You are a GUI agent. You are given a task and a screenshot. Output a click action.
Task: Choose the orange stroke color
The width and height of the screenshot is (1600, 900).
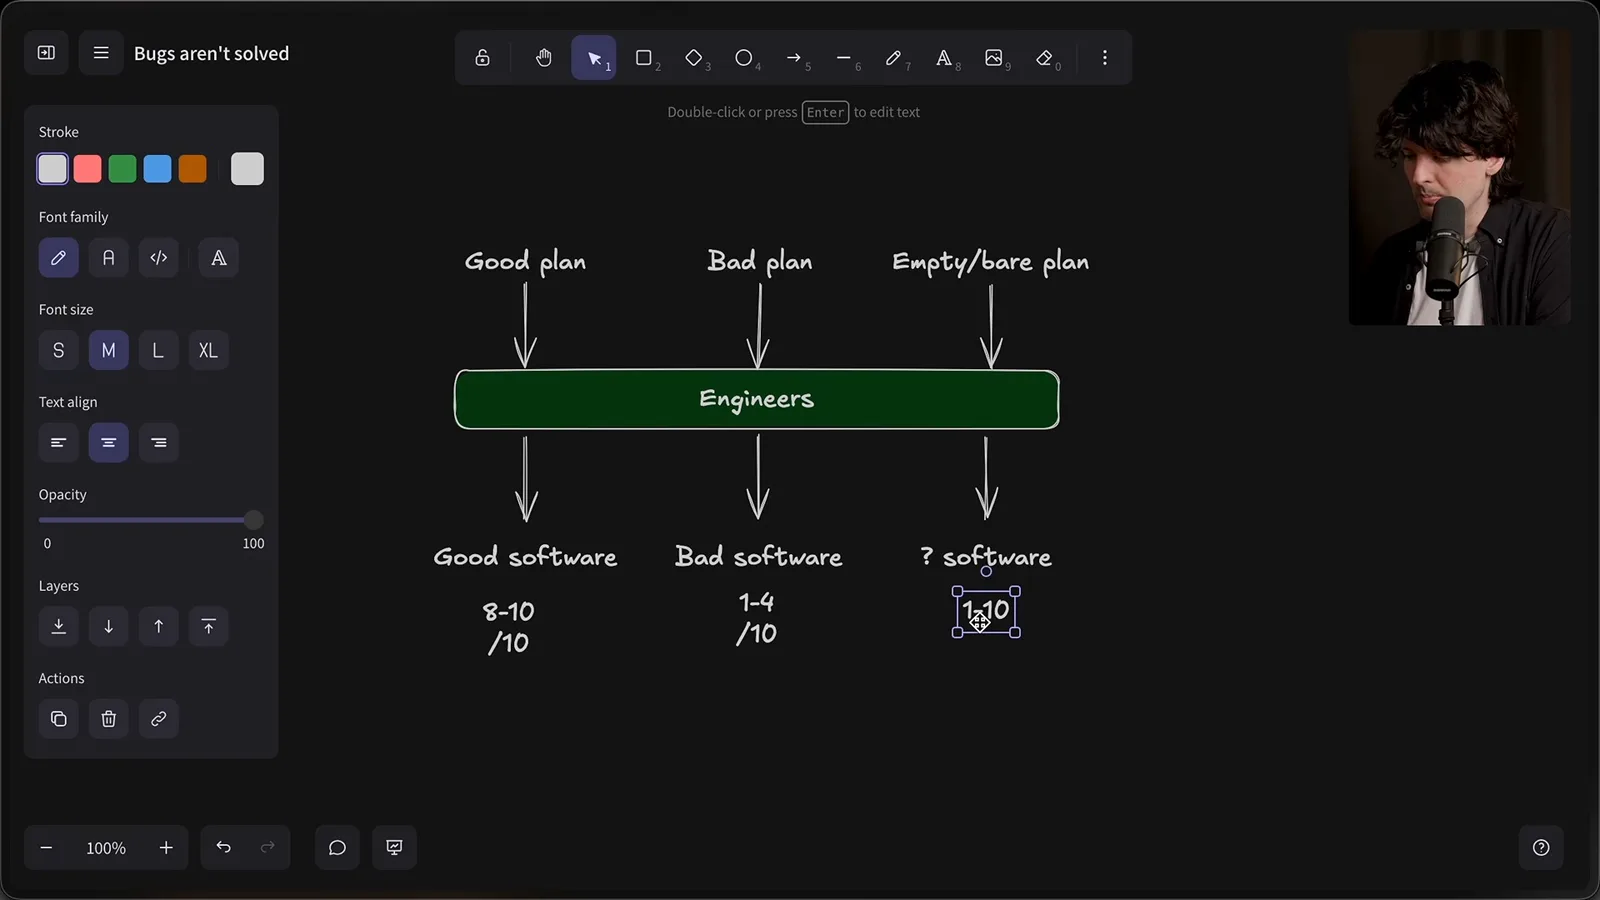pos(193,169)
